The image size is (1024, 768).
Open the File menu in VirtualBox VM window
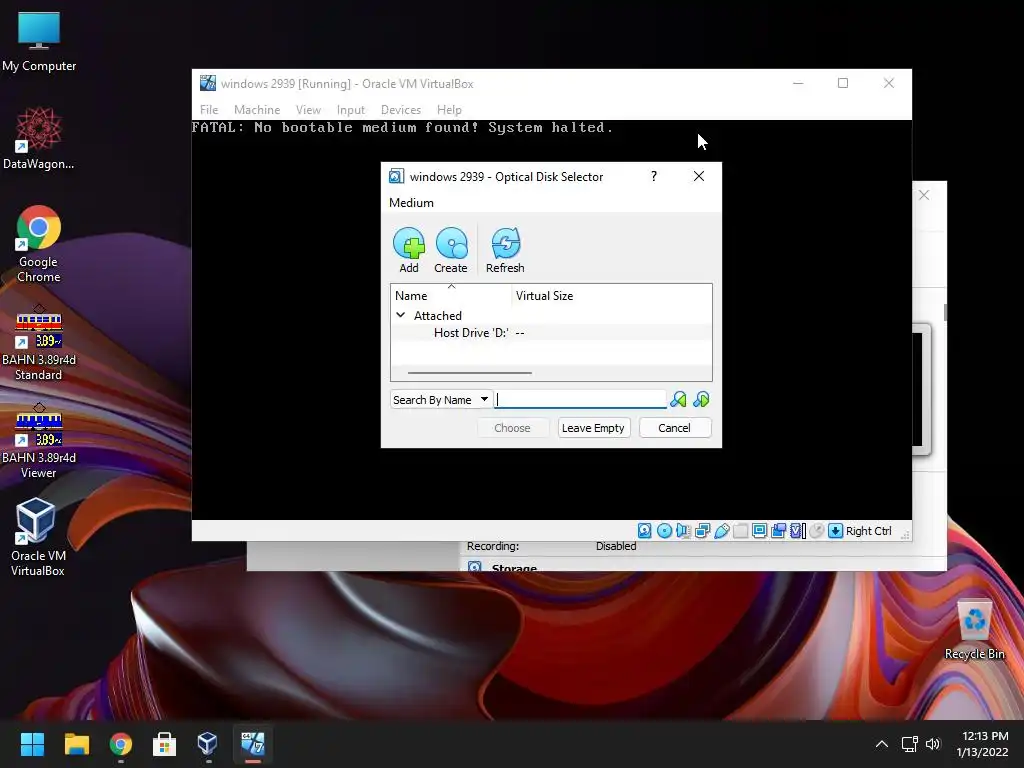209,110
